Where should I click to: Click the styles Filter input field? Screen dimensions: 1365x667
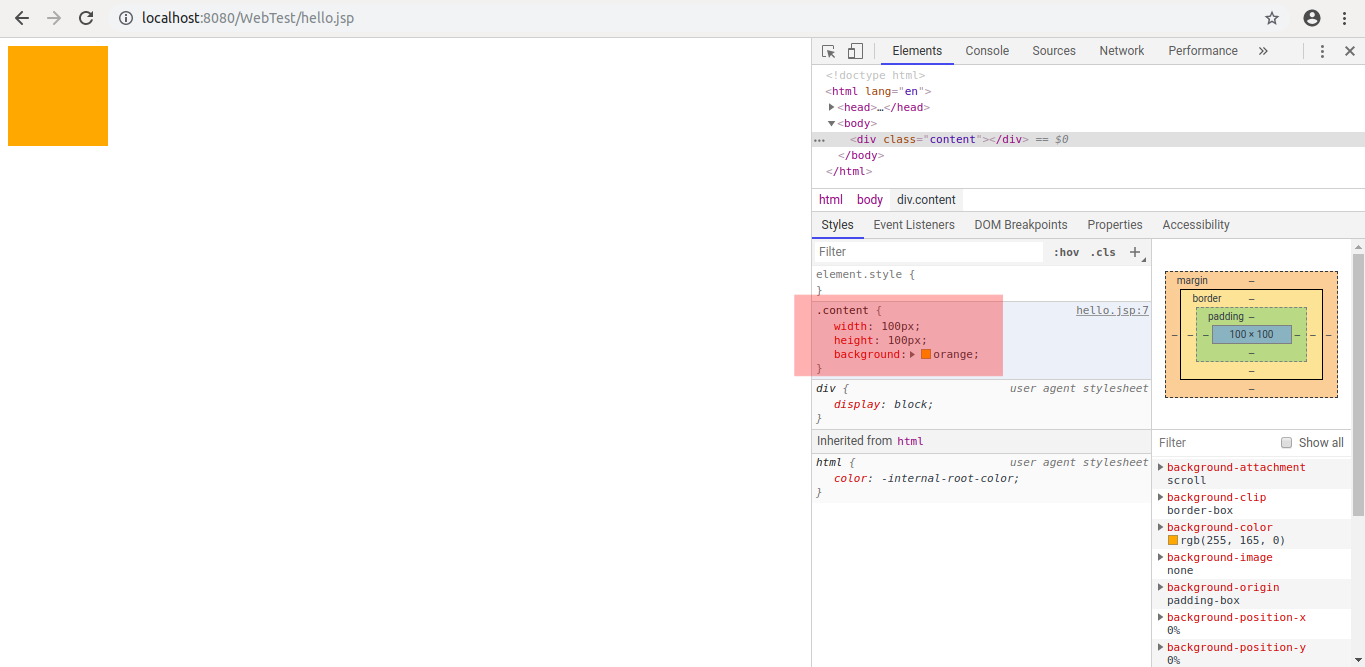(x=929, y=252)
